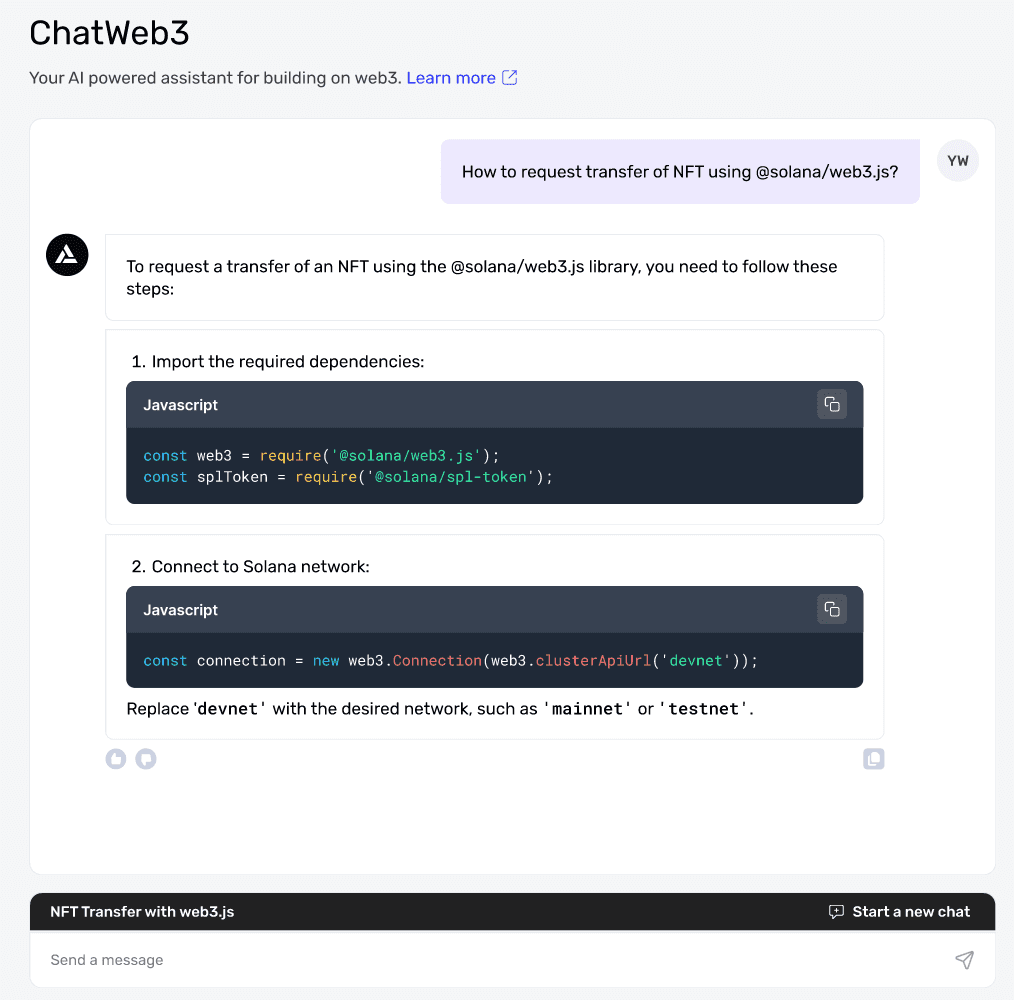This screenshot has height=1000, width=1014.
Task: Click the ChatWeb3 assistant avatar logo
Action: point(66,255)
